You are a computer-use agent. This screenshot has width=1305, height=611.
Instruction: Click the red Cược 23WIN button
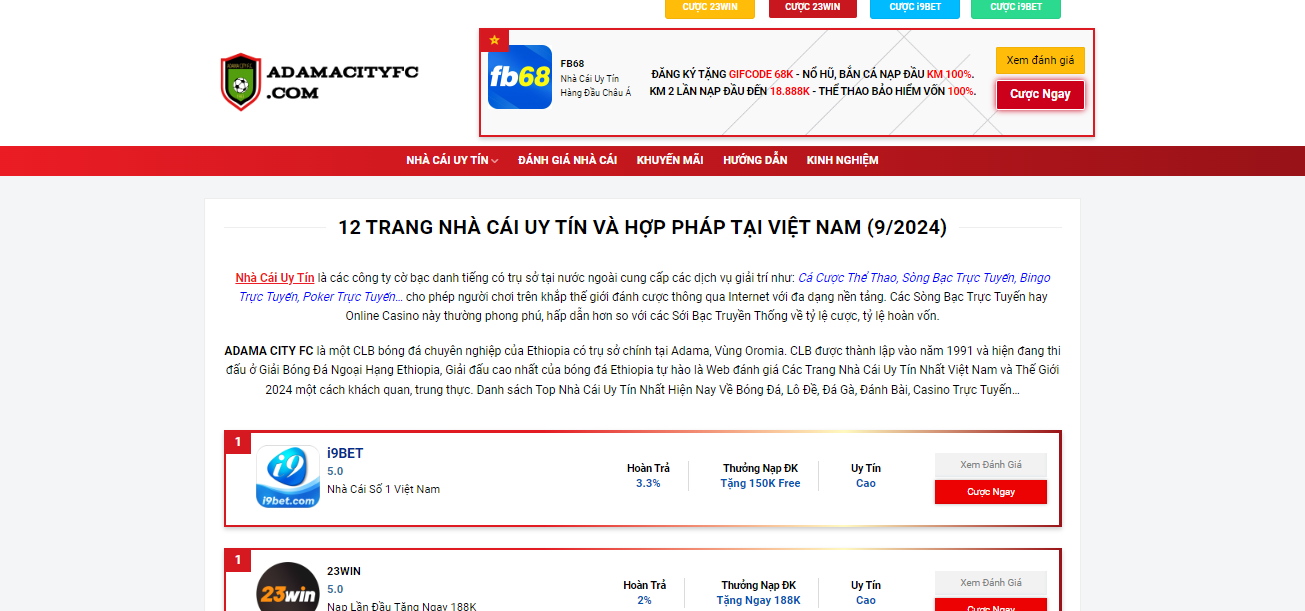[813, 8]
